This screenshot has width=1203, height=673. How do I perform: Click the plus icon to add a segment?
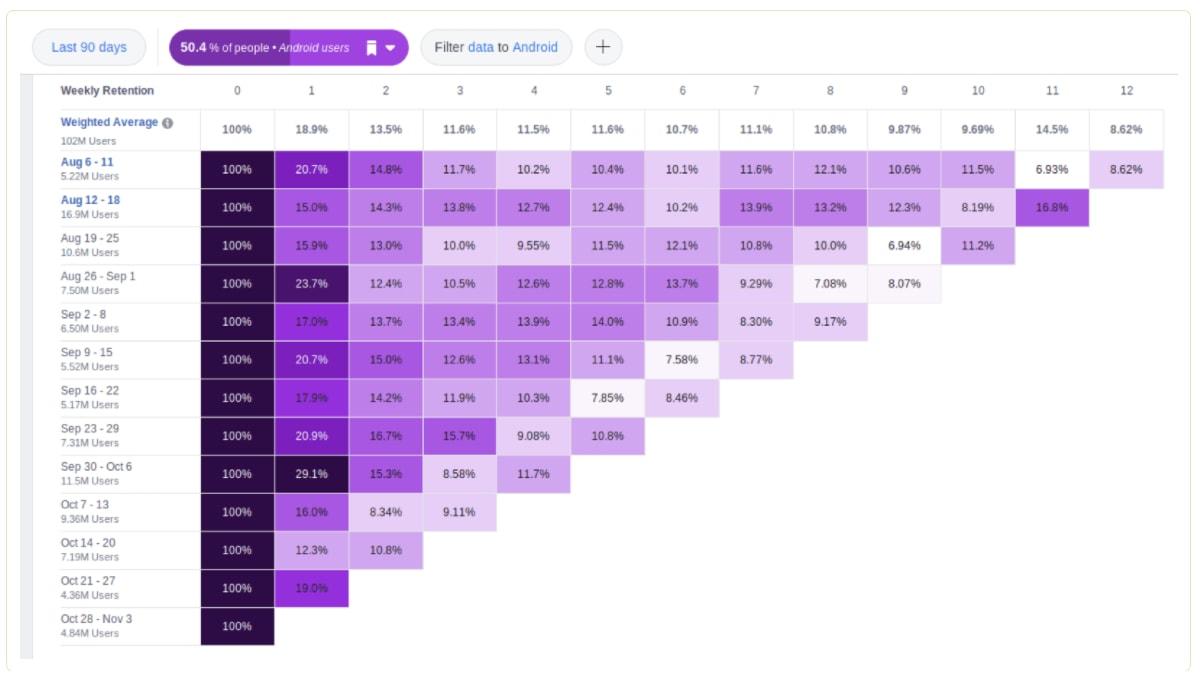(603, 46)
